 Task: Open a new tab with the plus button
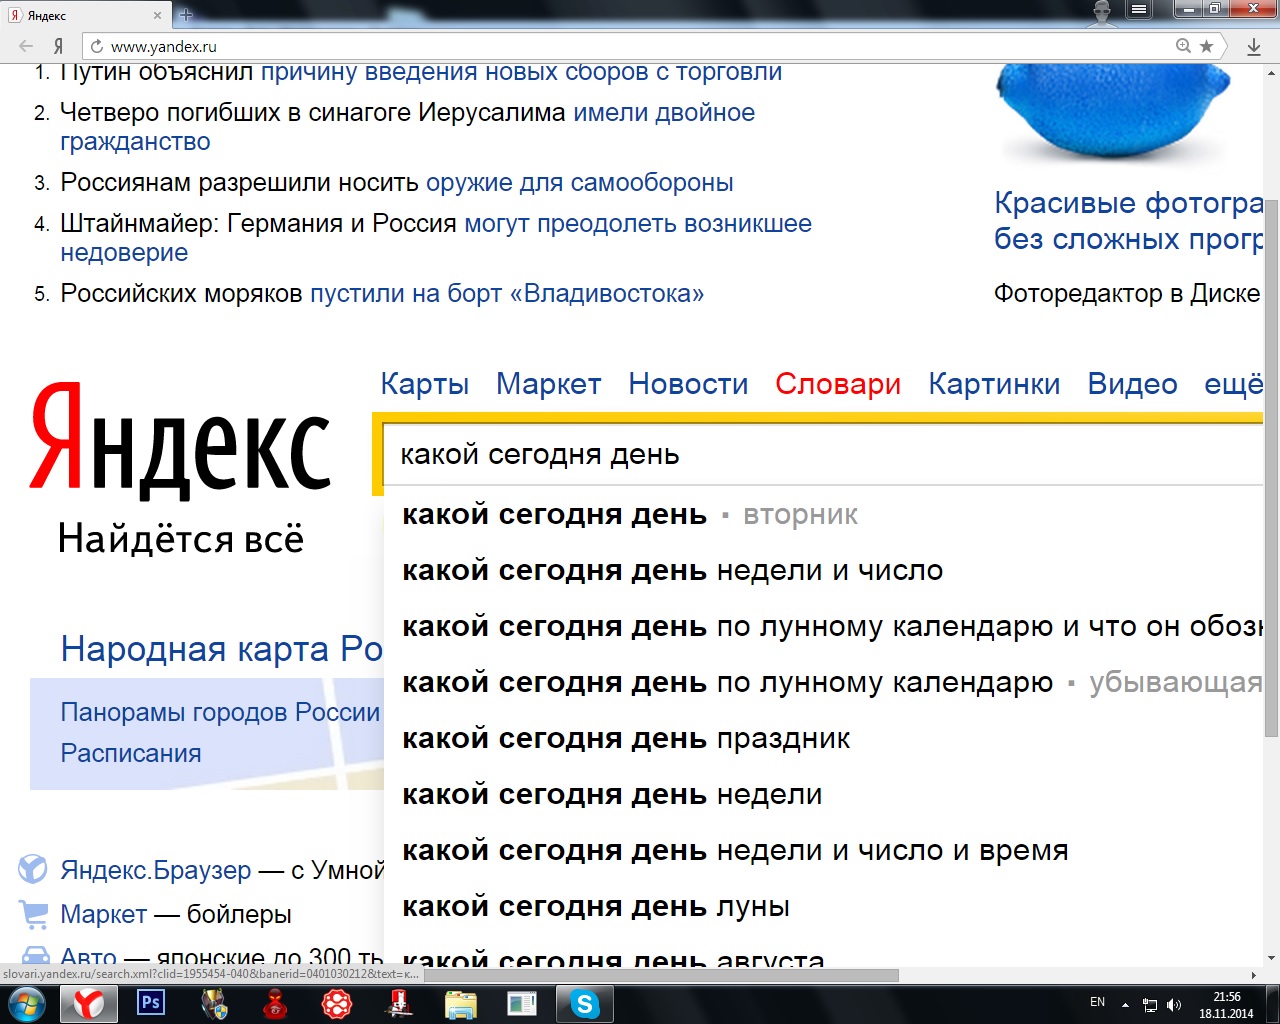[x=186, y=15]
